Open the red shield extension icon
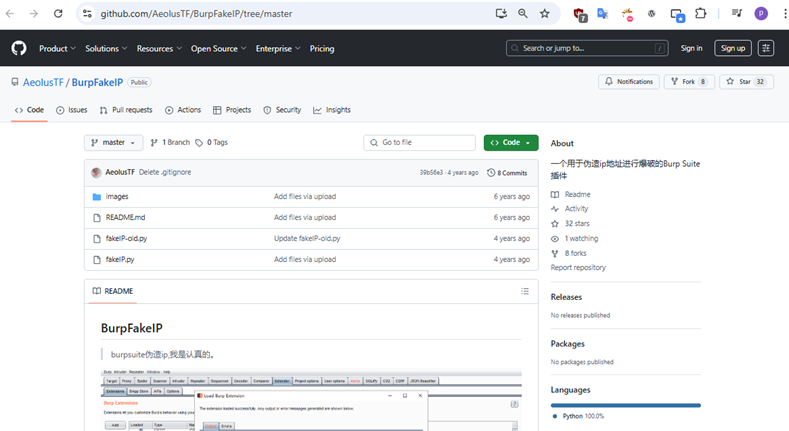The image size is (789, 431). 580,15
